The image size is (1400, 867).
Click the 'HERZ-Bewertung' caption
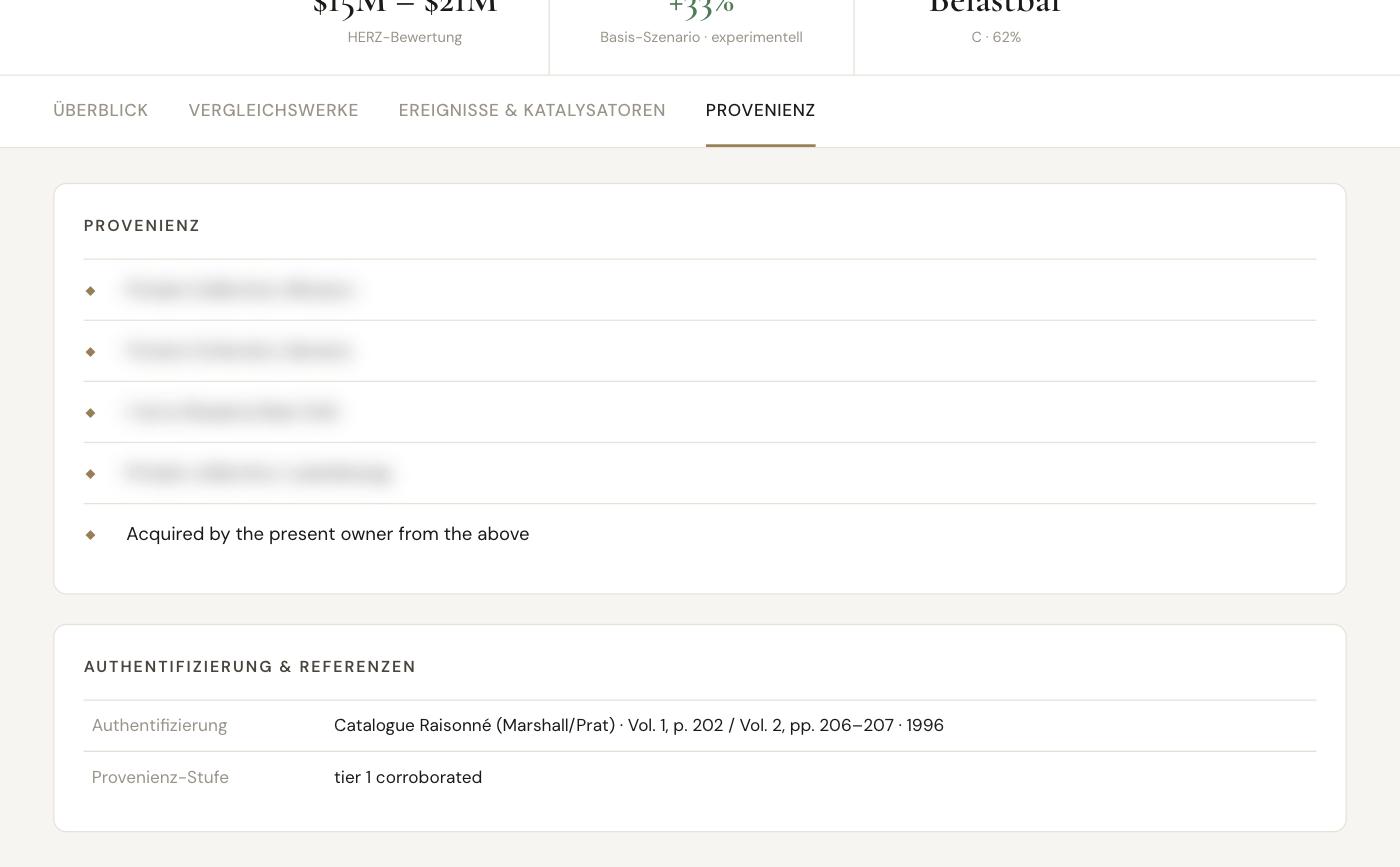pyautogui.click(x=404, y=37)
